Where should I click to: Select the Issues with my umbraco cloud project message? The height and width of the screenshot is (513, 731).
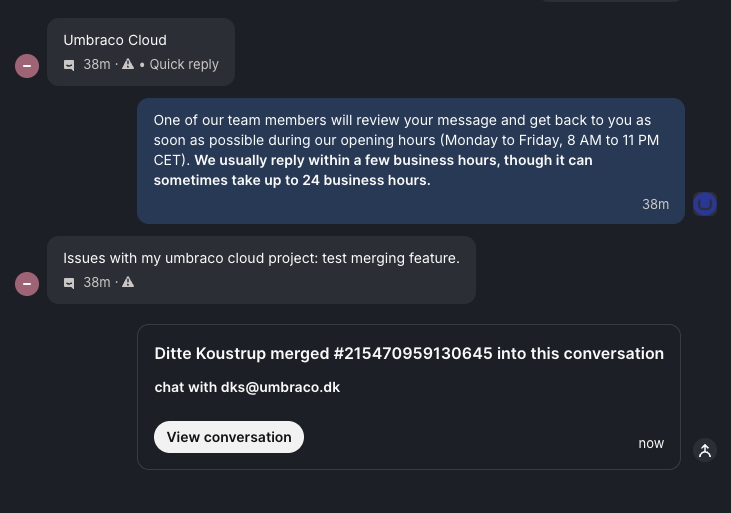coord(261,258)
